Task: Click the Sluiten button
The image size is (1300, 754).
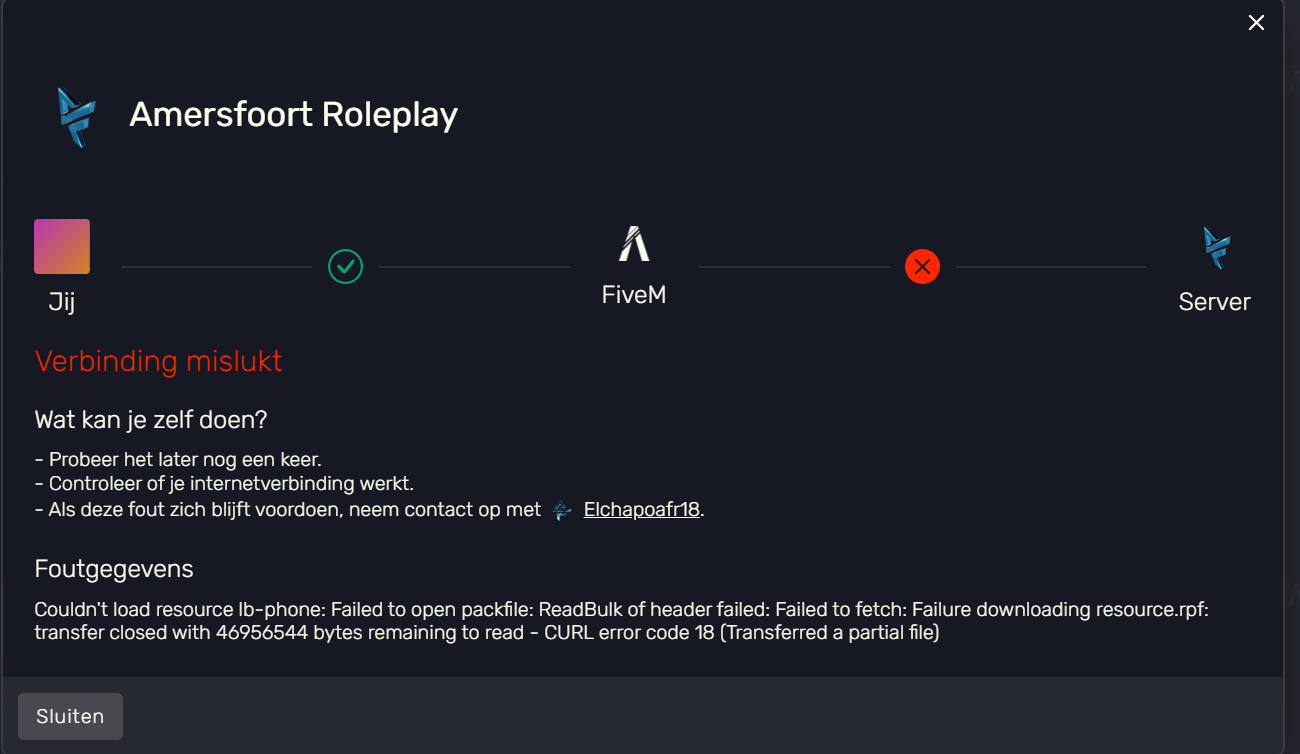Action: click(70, 716)
